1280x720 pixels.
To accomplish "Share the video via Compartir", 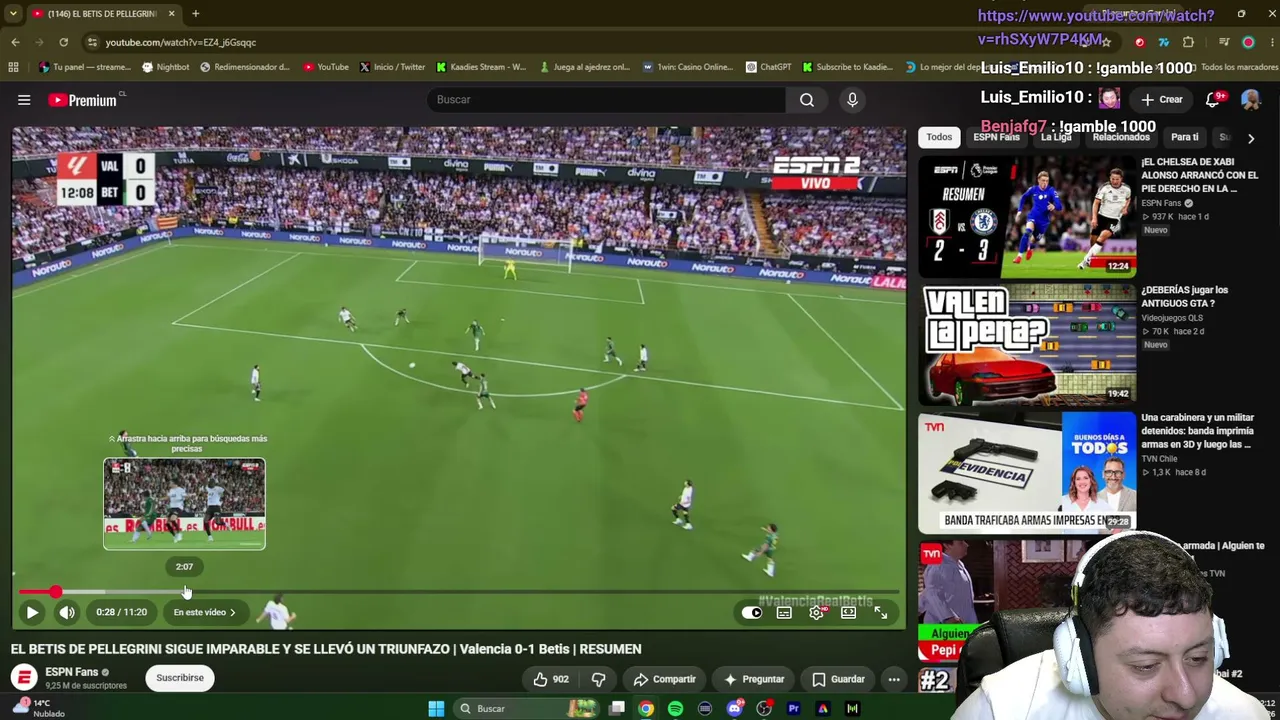I will (664, 679).
